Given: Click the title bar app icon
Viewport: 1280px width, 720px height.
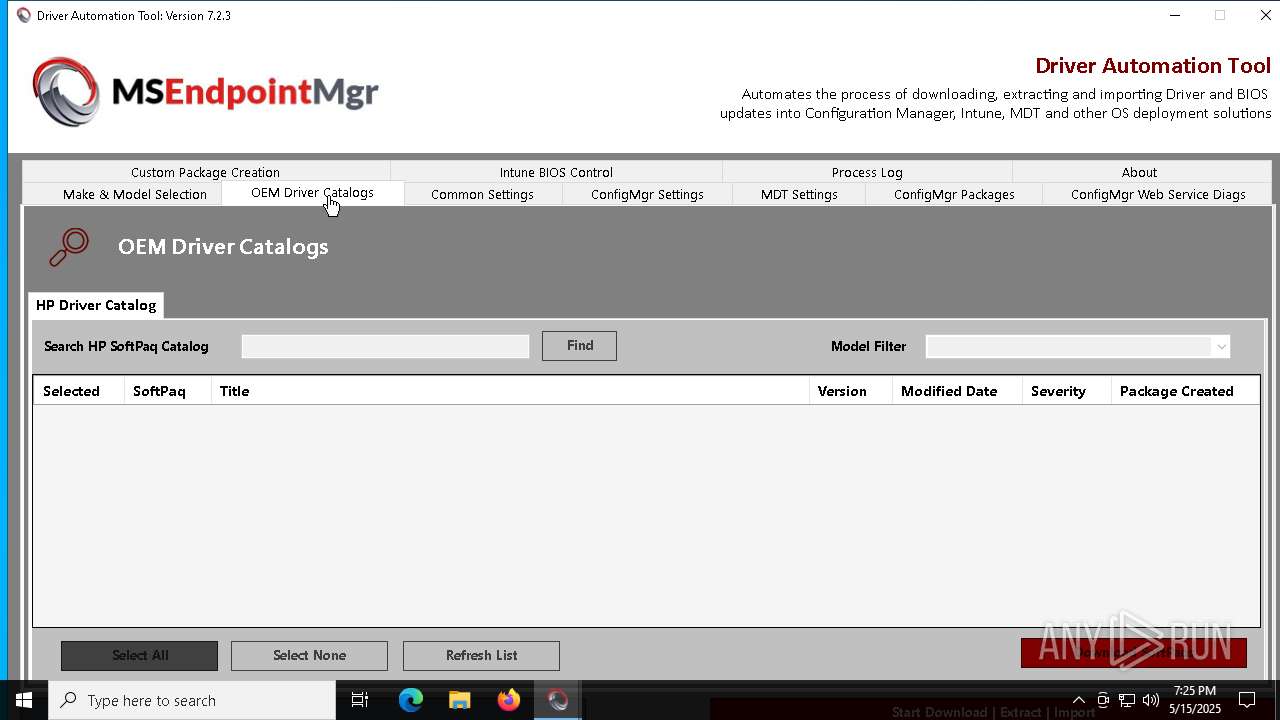Looking at the screenshot, I should tap(24, 15).
